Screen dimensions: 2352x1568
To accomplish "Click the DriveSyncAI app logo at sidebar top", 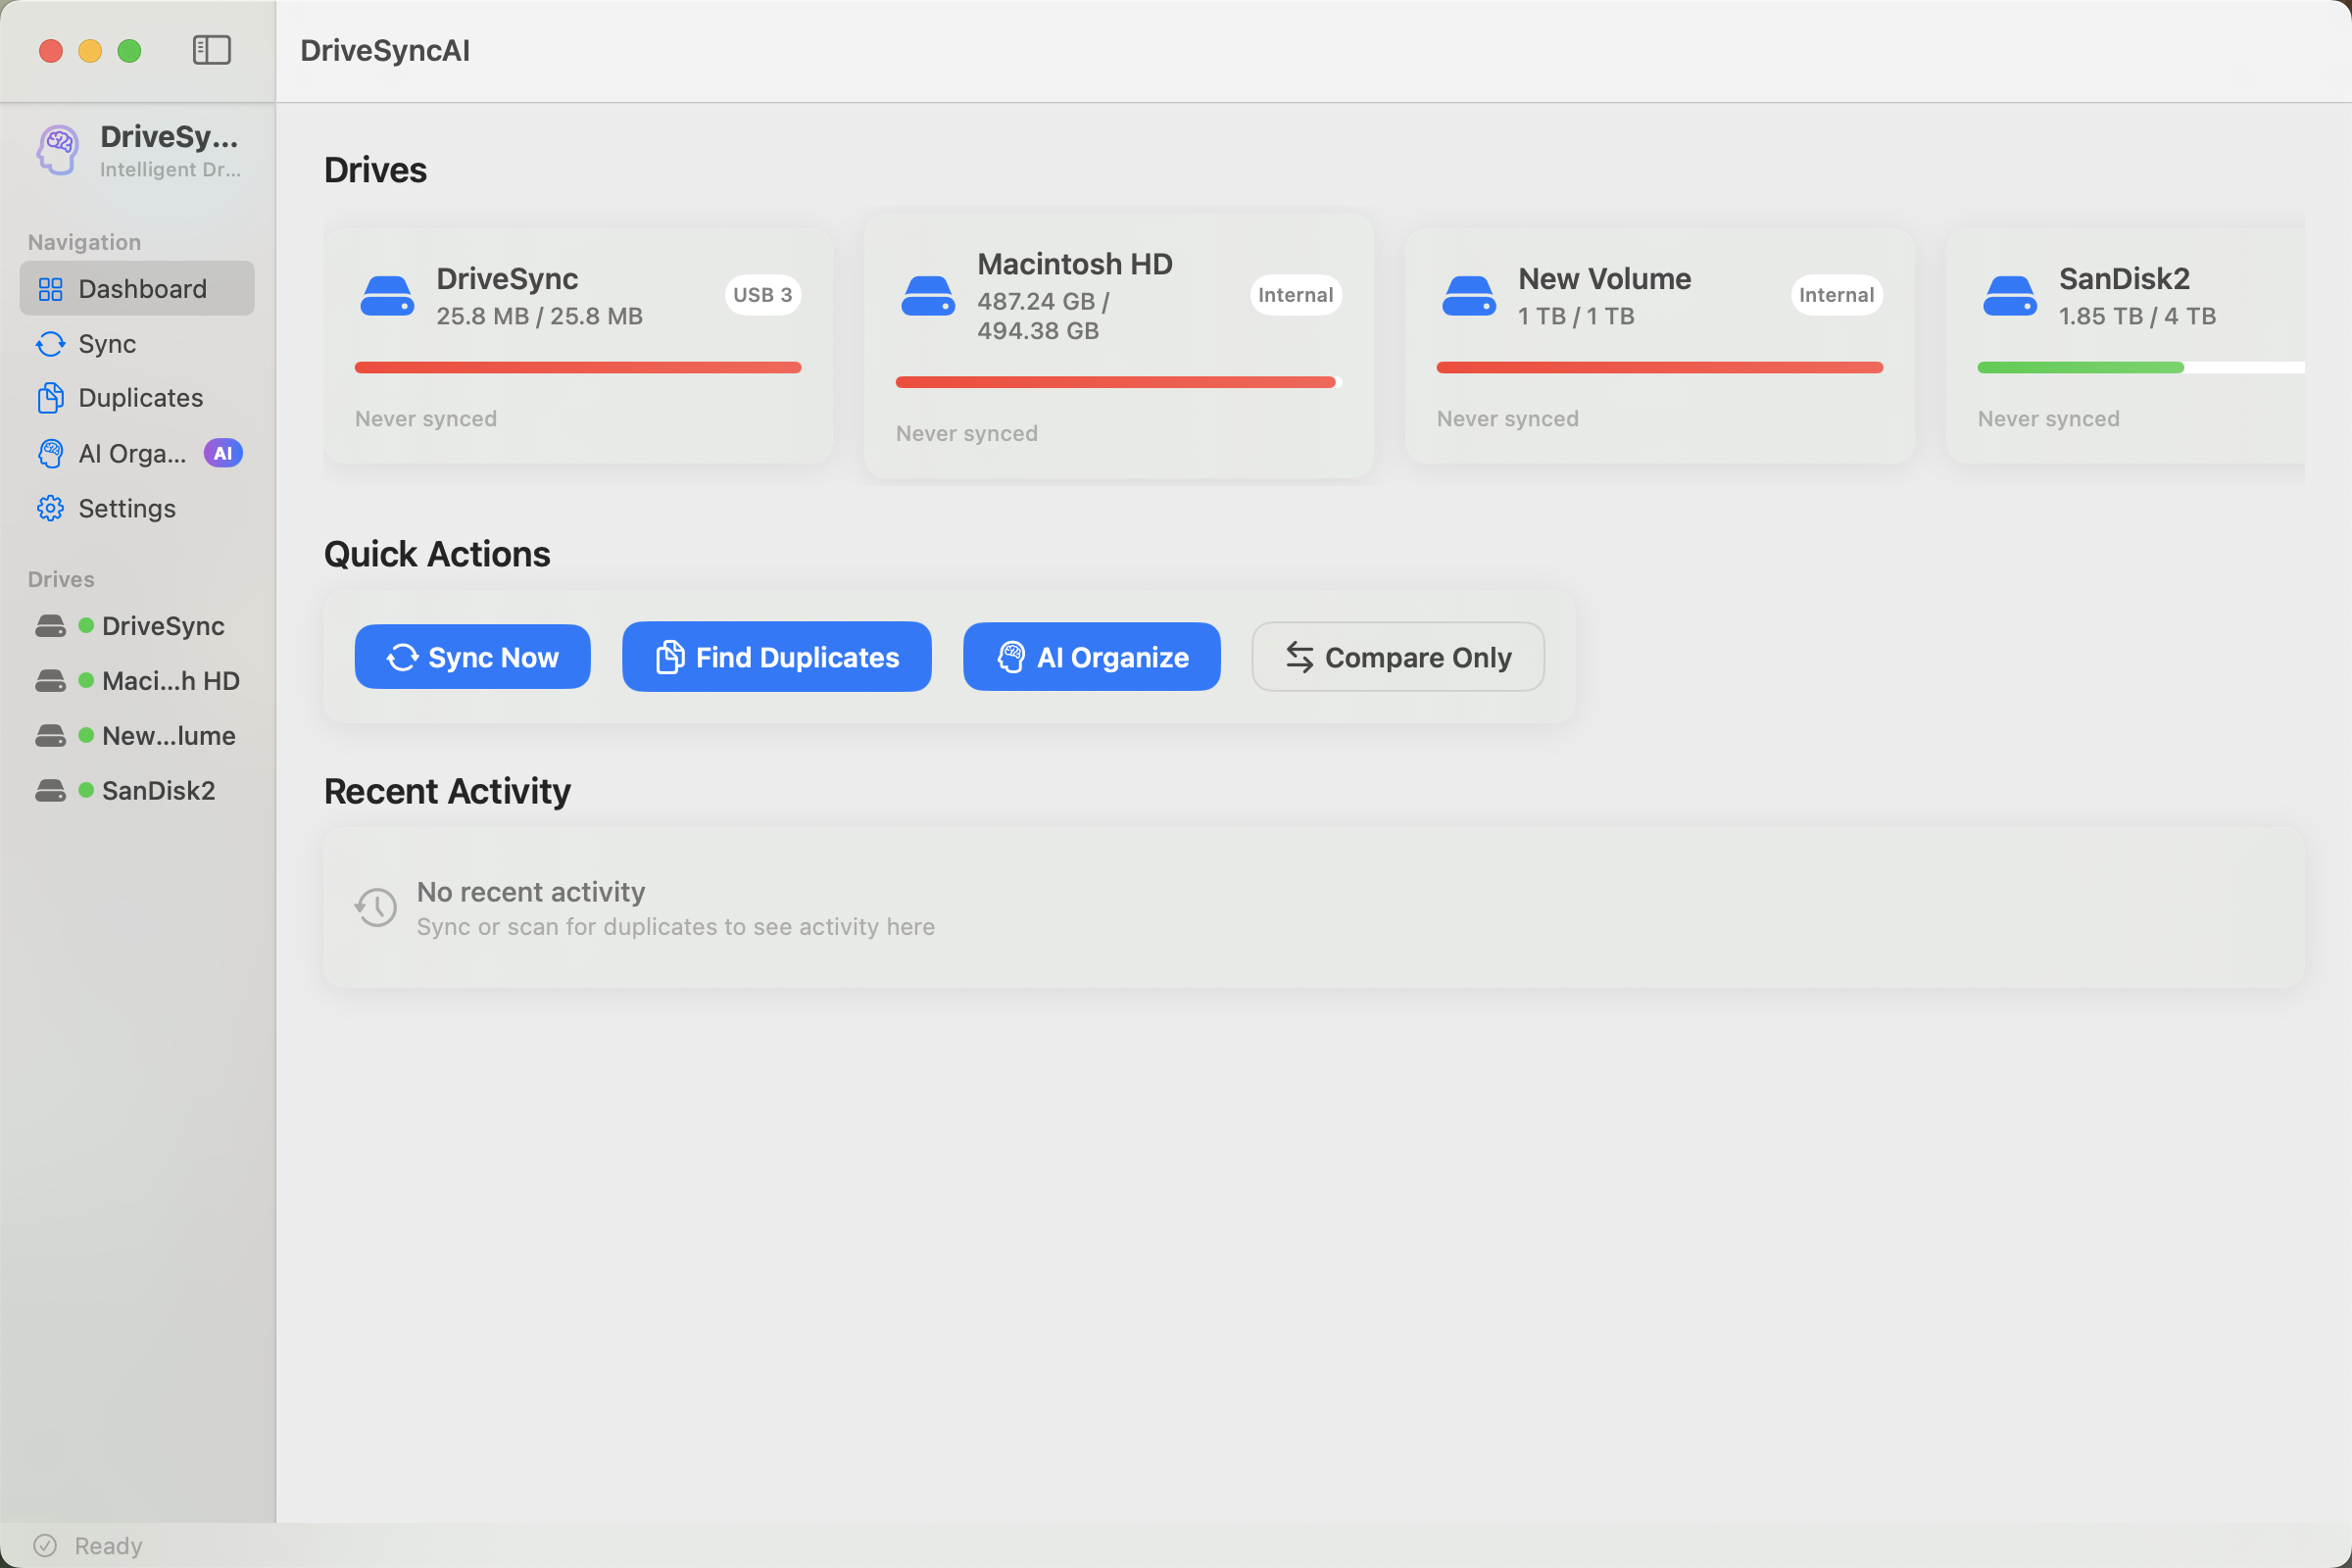I will (57, 150).
